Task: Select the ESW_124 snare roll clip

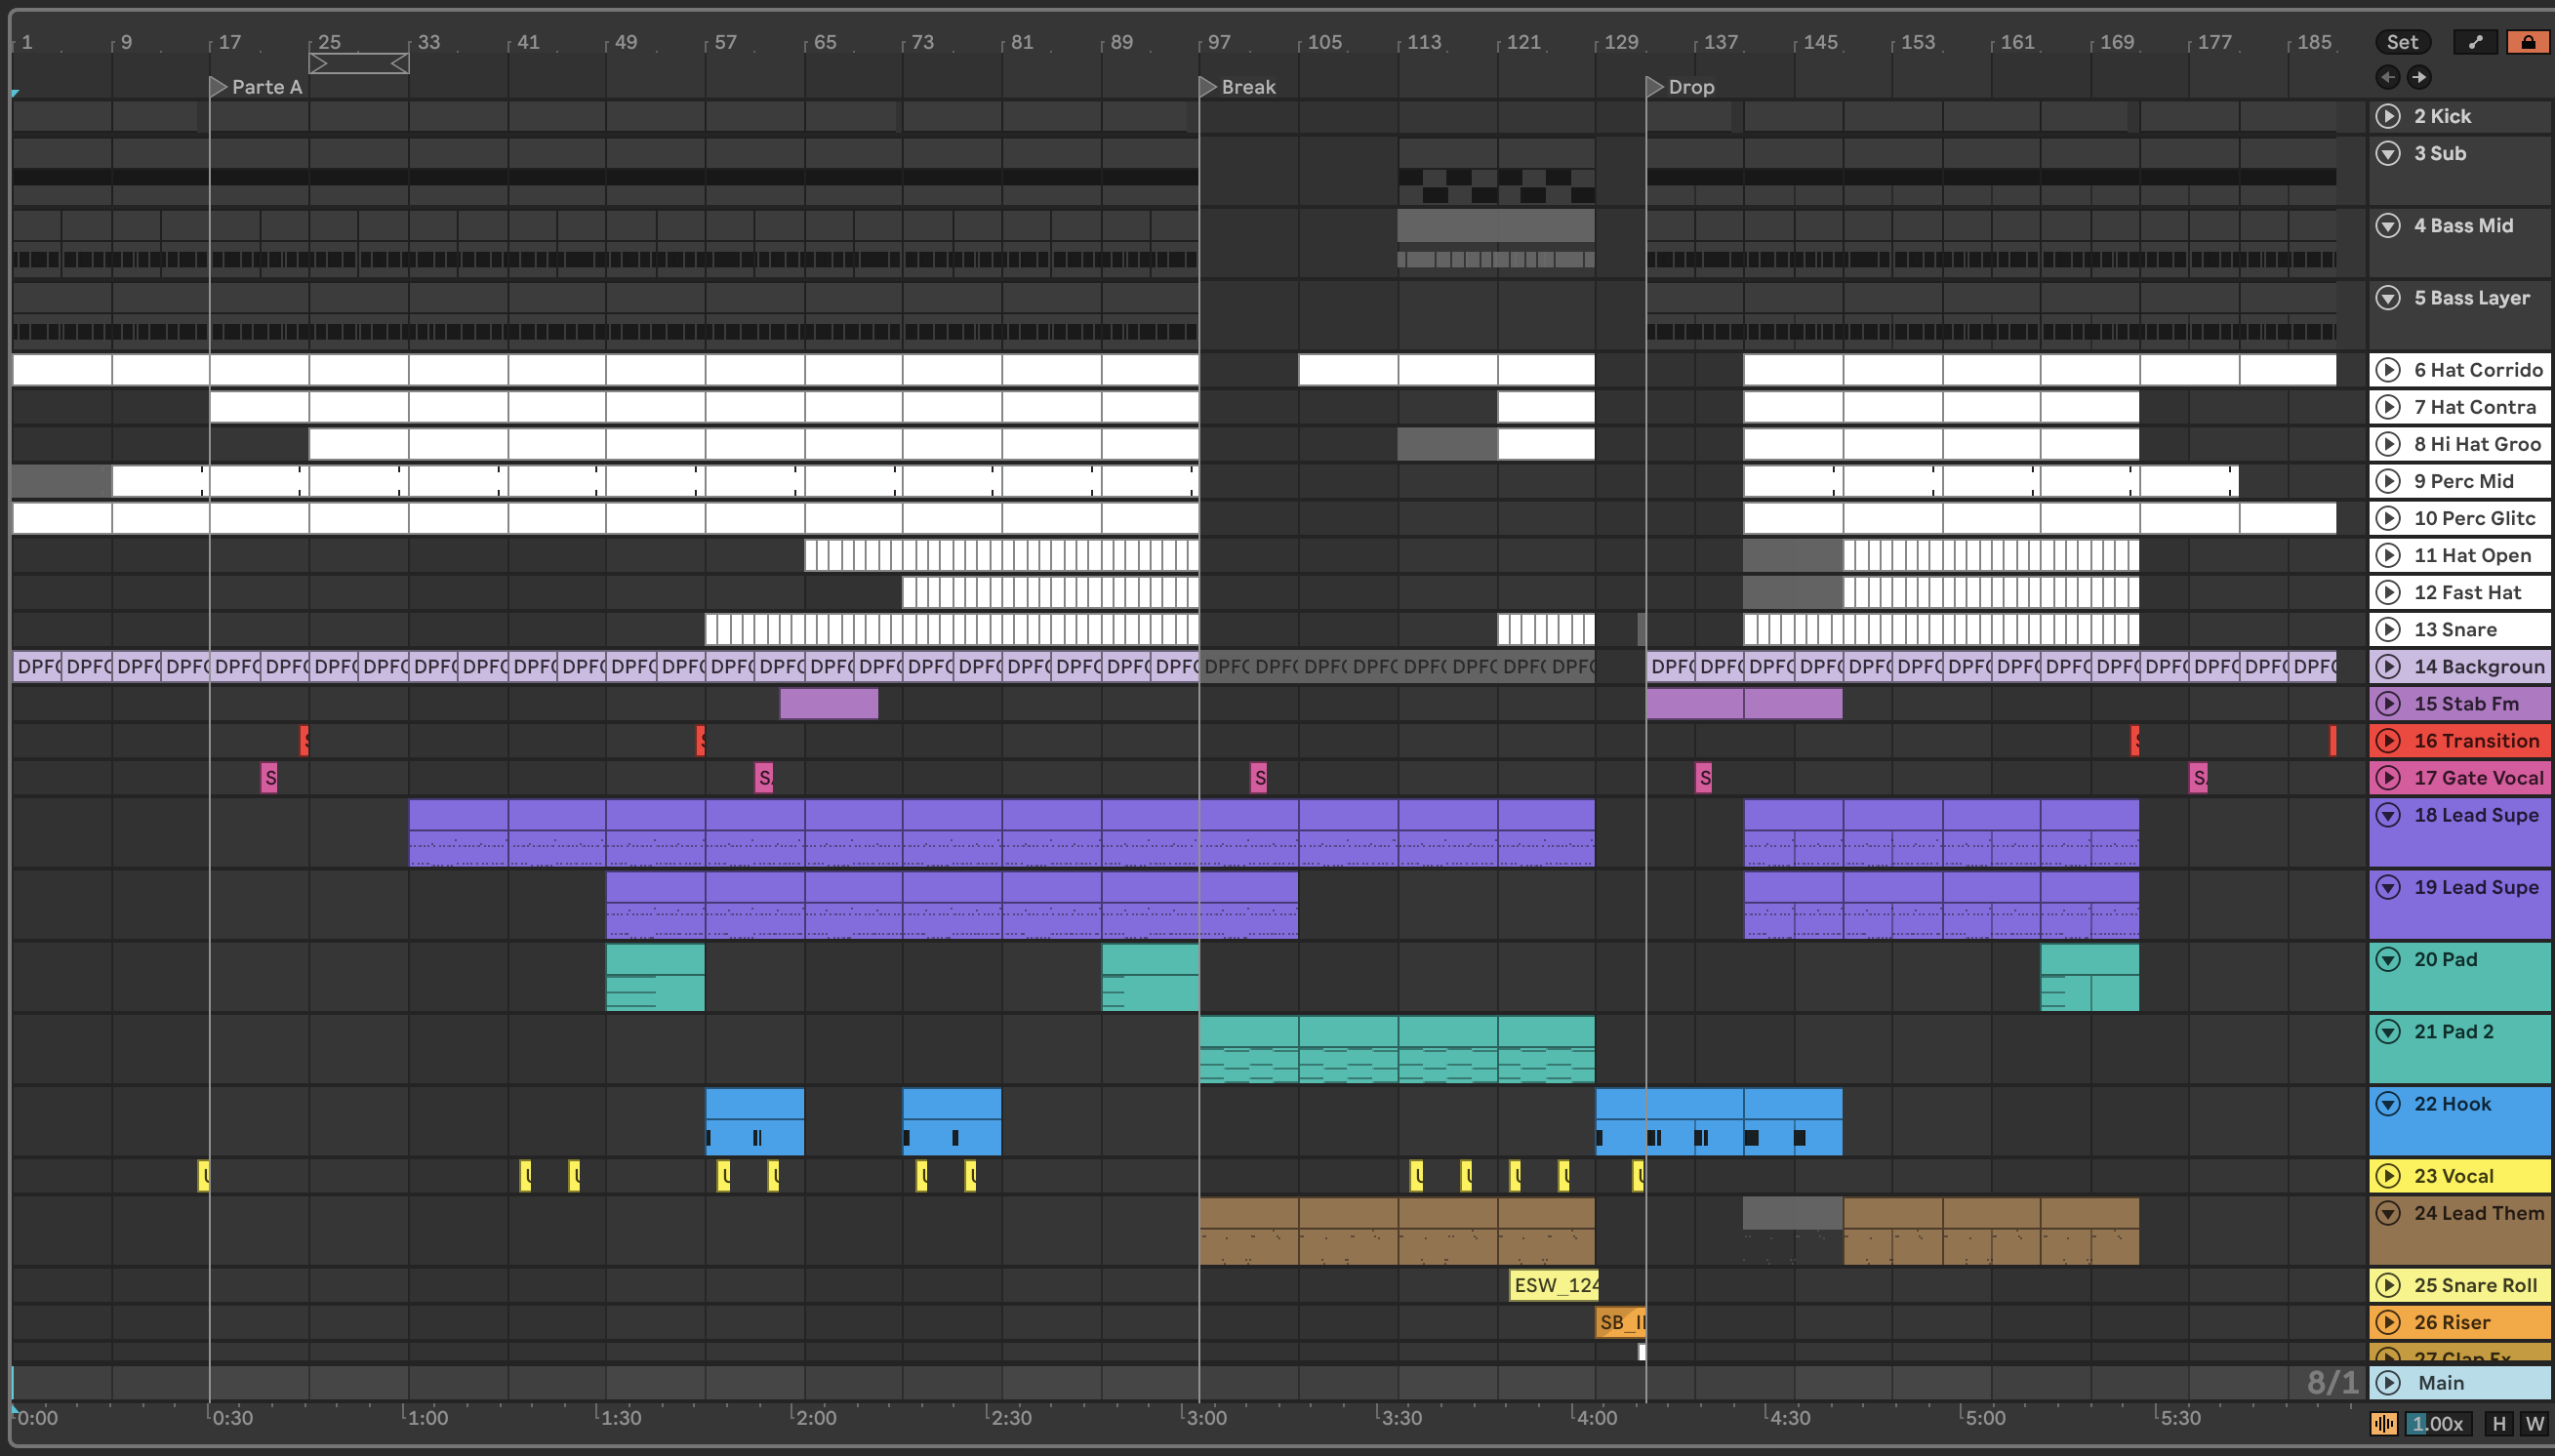Action: (x=1554, y=1285)
